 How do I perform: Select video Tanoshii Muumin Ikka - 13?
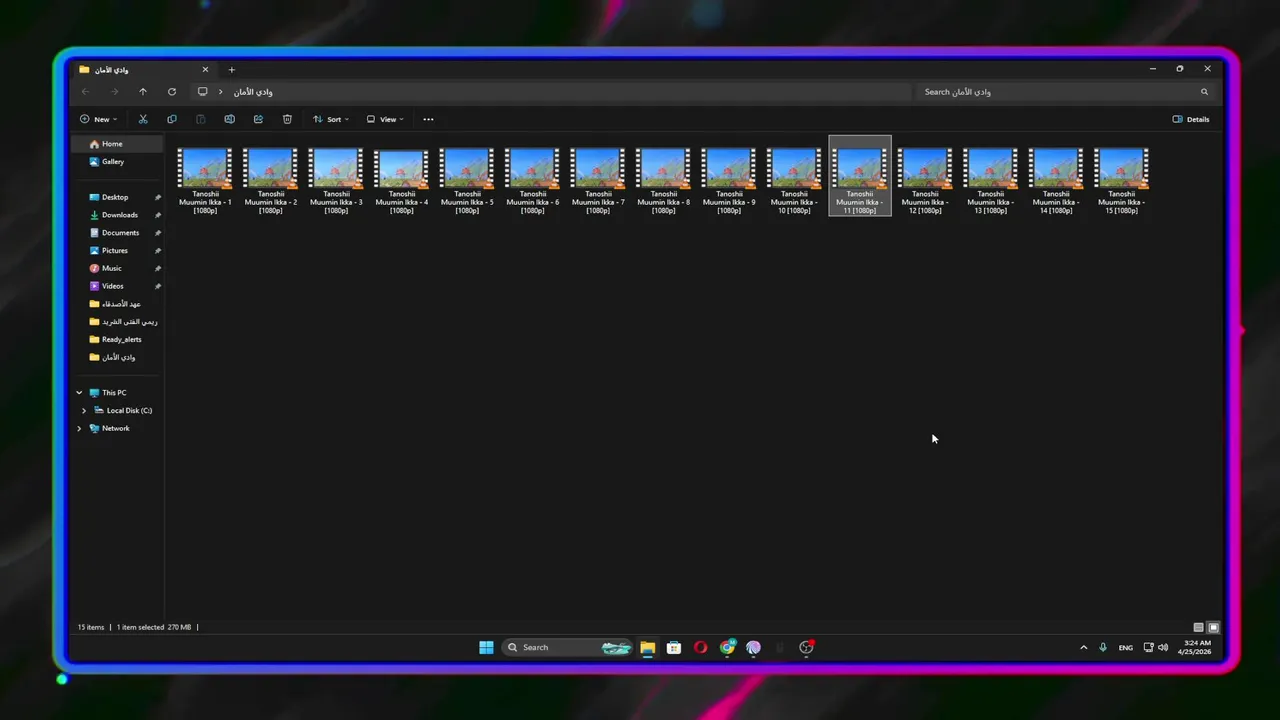coord(991,178)
